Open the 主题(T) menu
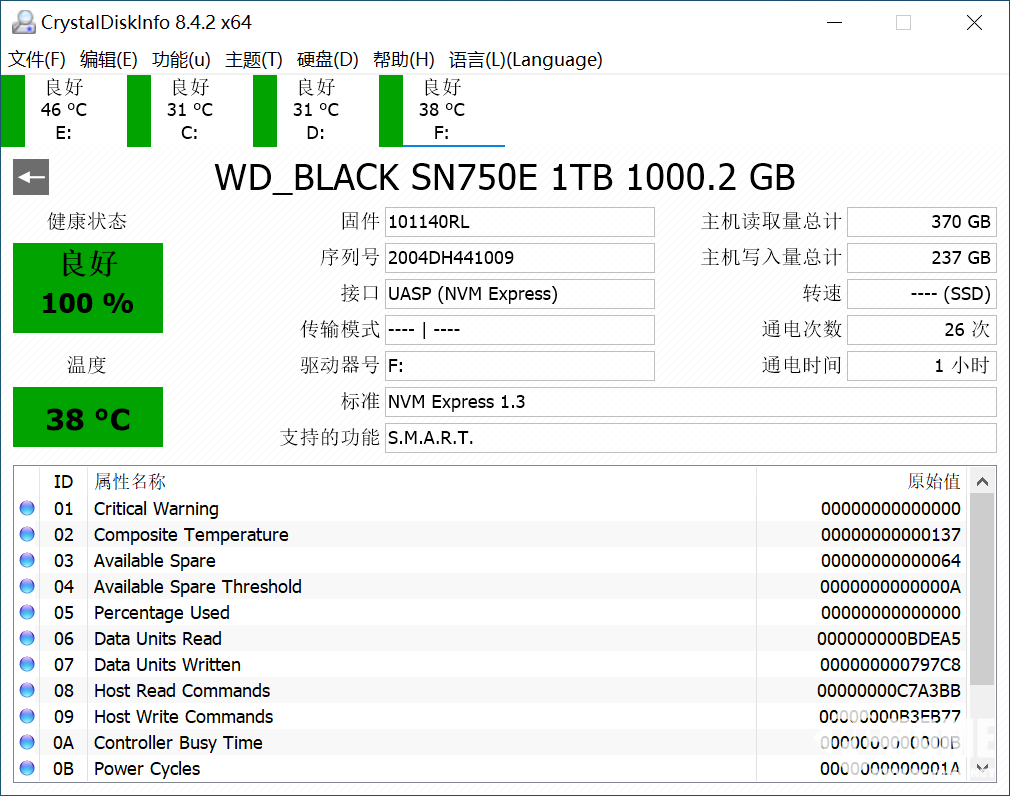The image size is (1010, 796). (x=254, y=59)
